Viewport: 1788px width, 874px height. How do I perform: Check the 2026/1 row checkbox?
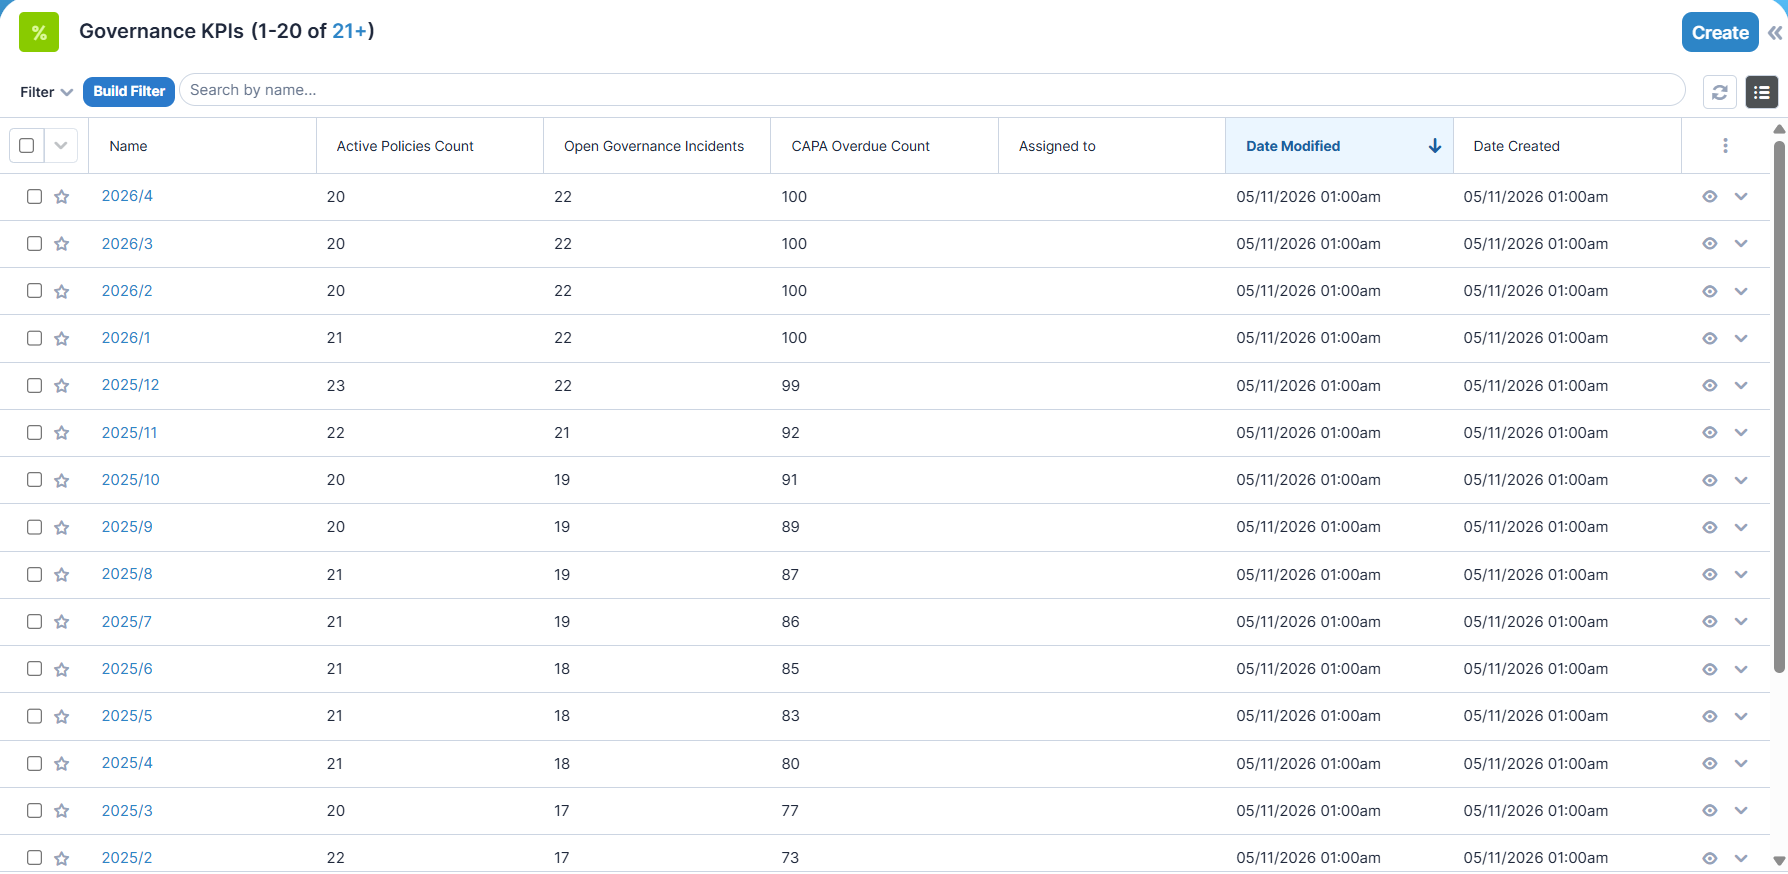coord(34,338)
